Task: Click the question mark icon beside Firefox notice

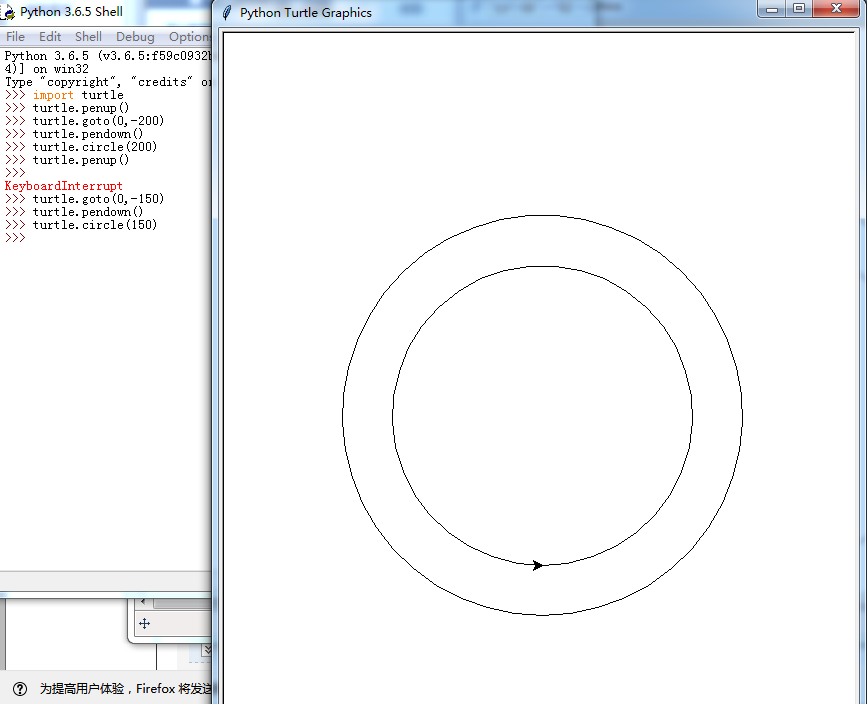Action: tap(20, 688)
